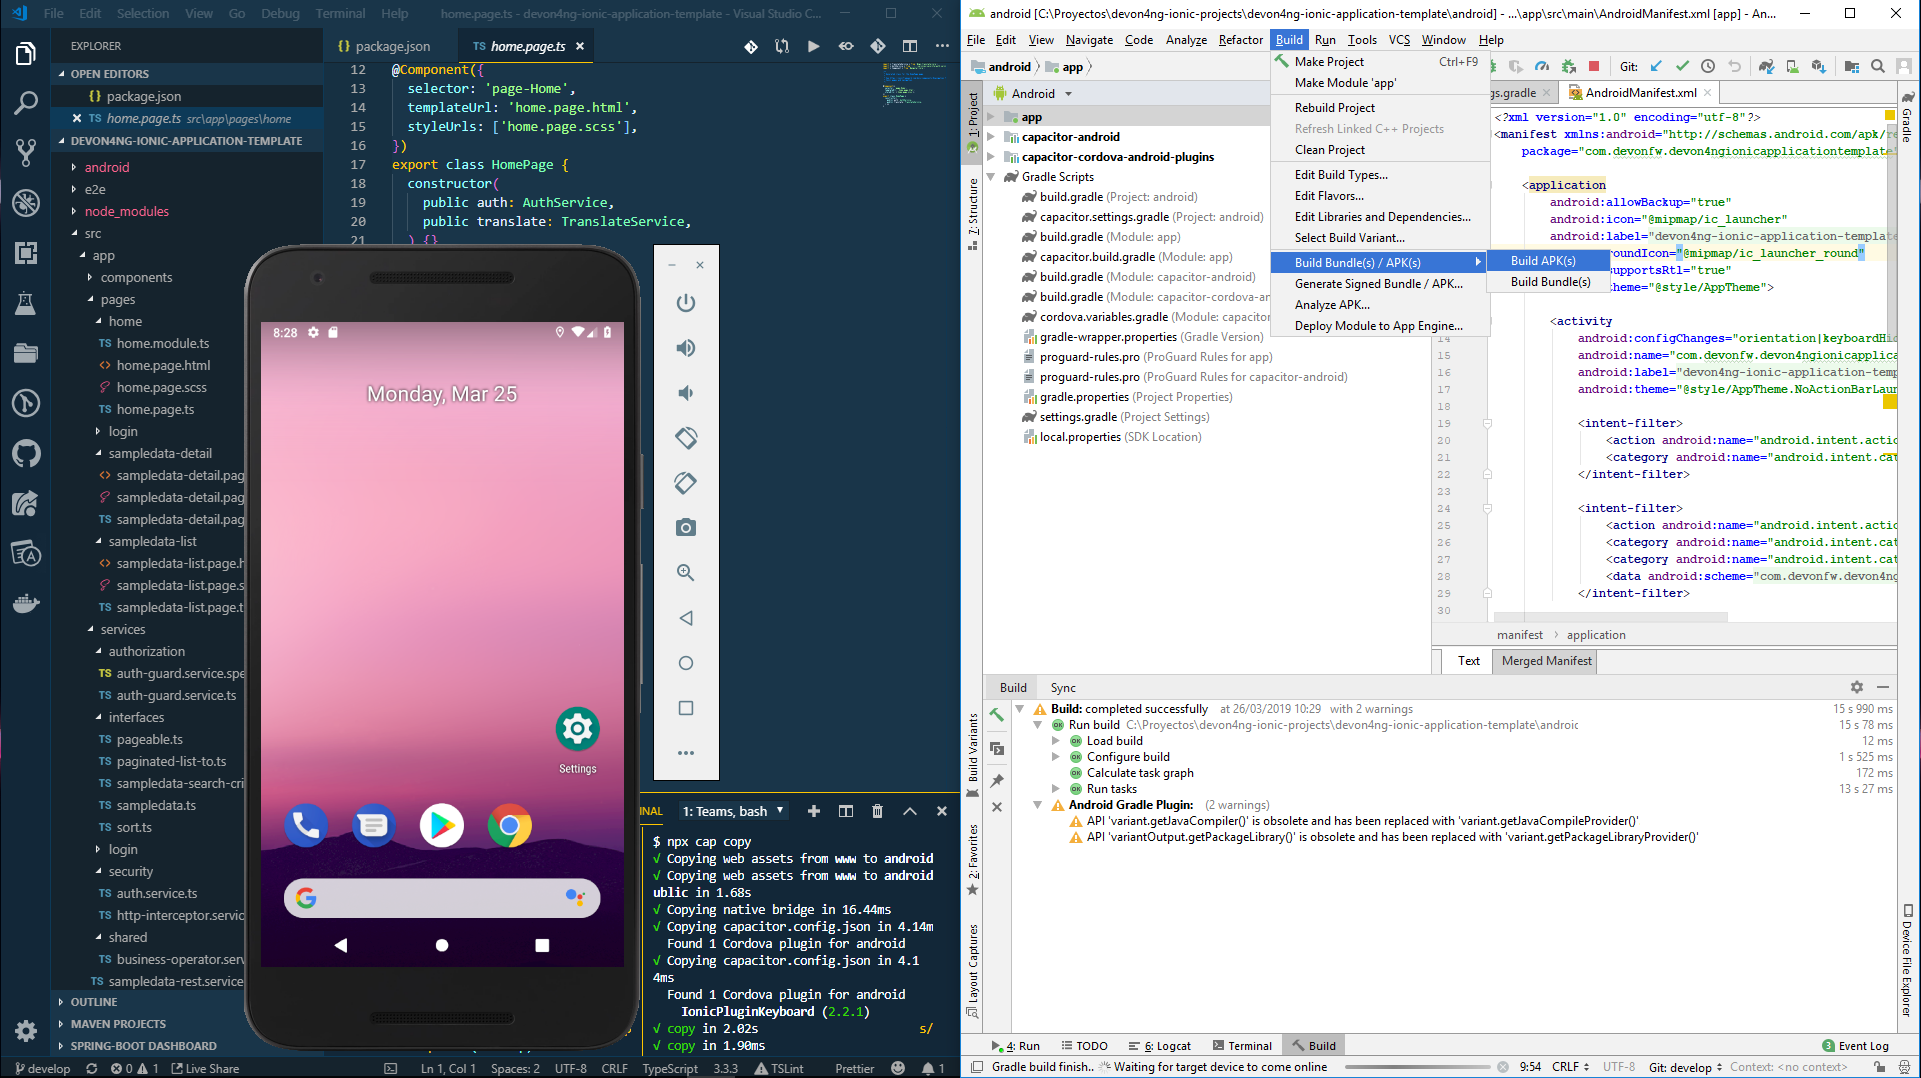This screenshot has width=1921, height=1078.
Task: Click the Google search bar on the emulator
Action: [441, 898]
